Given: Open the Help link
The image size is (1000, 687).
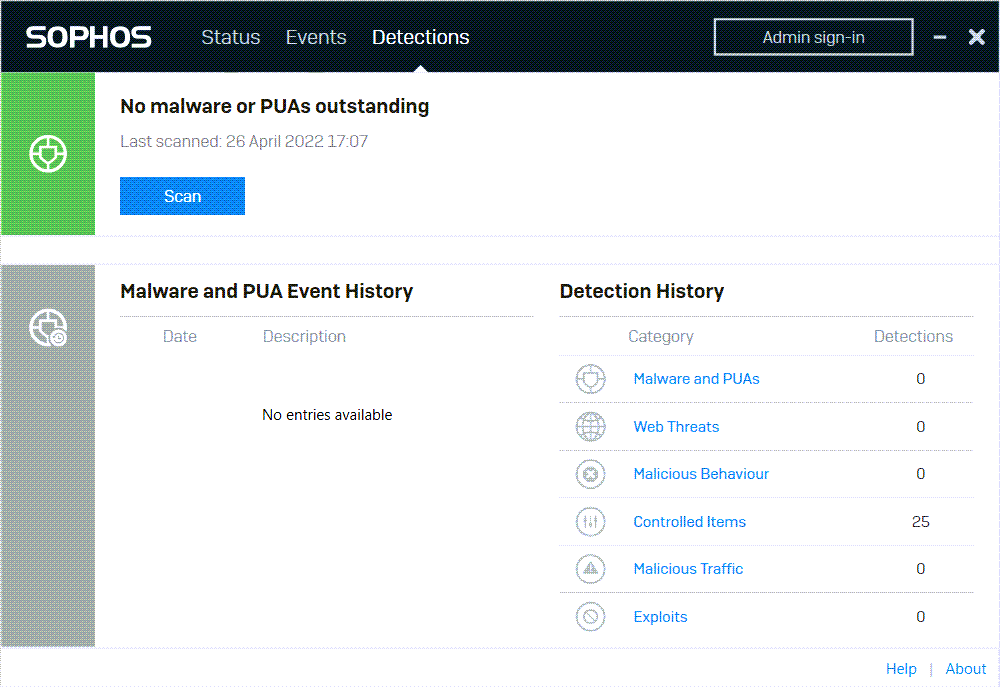Looking at the screenshot, I should click(901, 669).
